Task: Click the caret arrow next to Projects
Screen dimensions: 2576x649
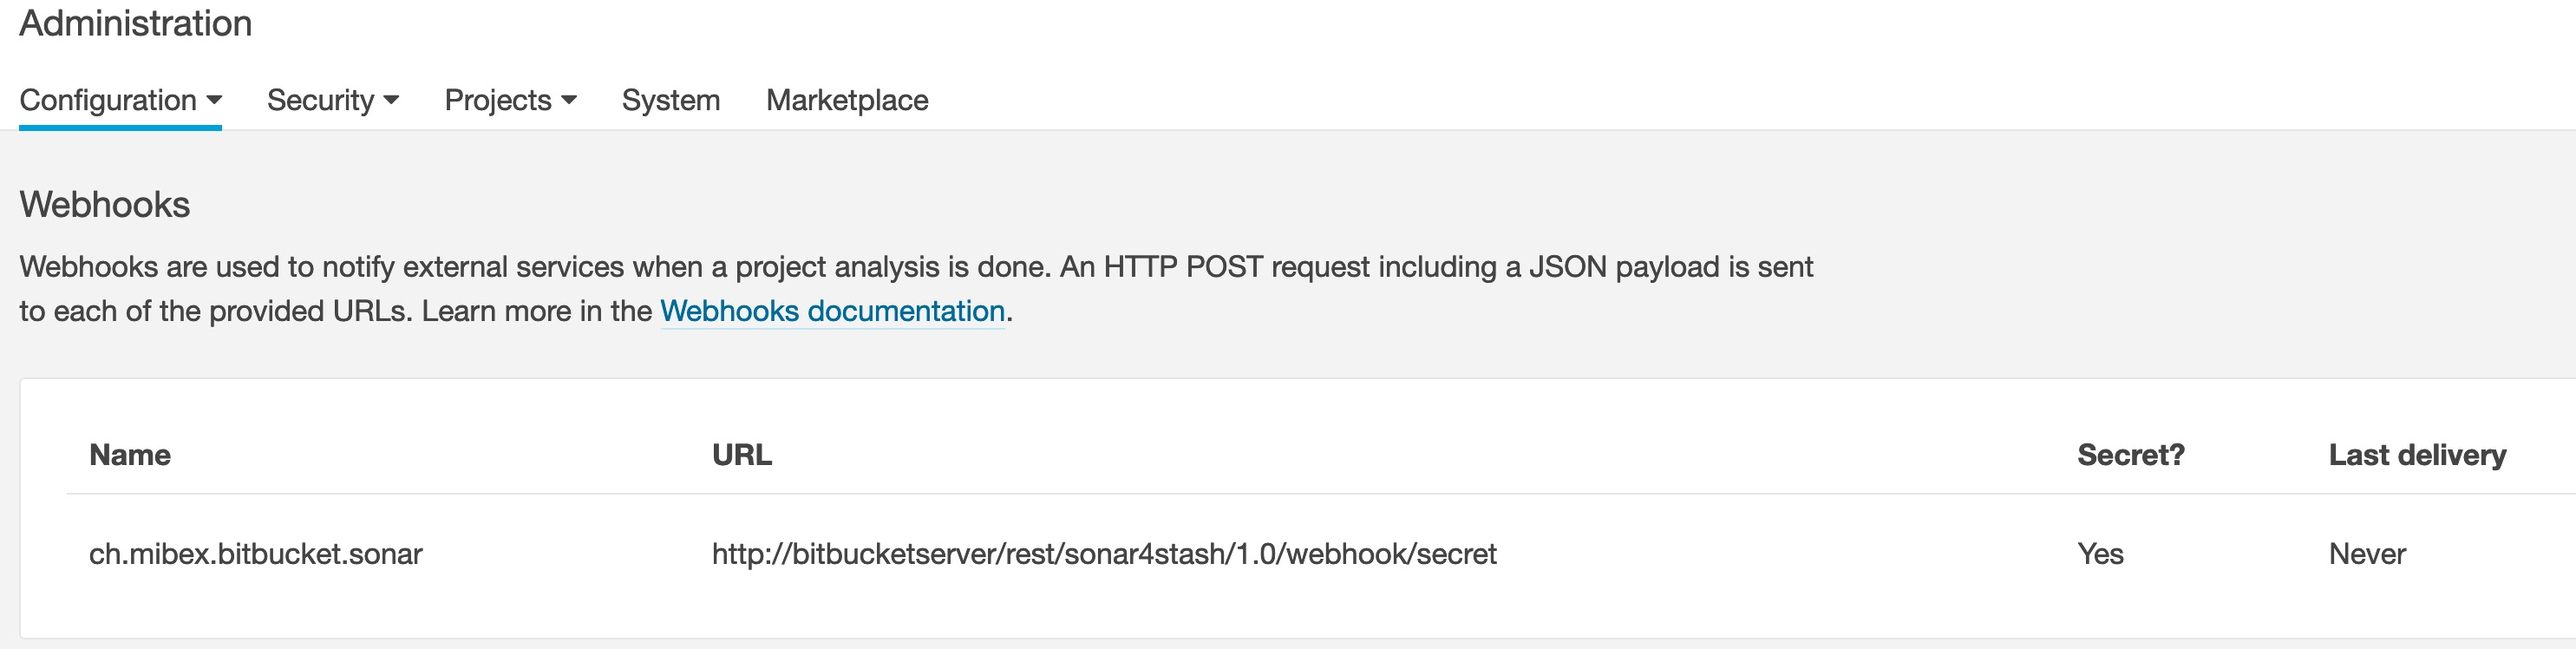Action: tap(569, 100)
